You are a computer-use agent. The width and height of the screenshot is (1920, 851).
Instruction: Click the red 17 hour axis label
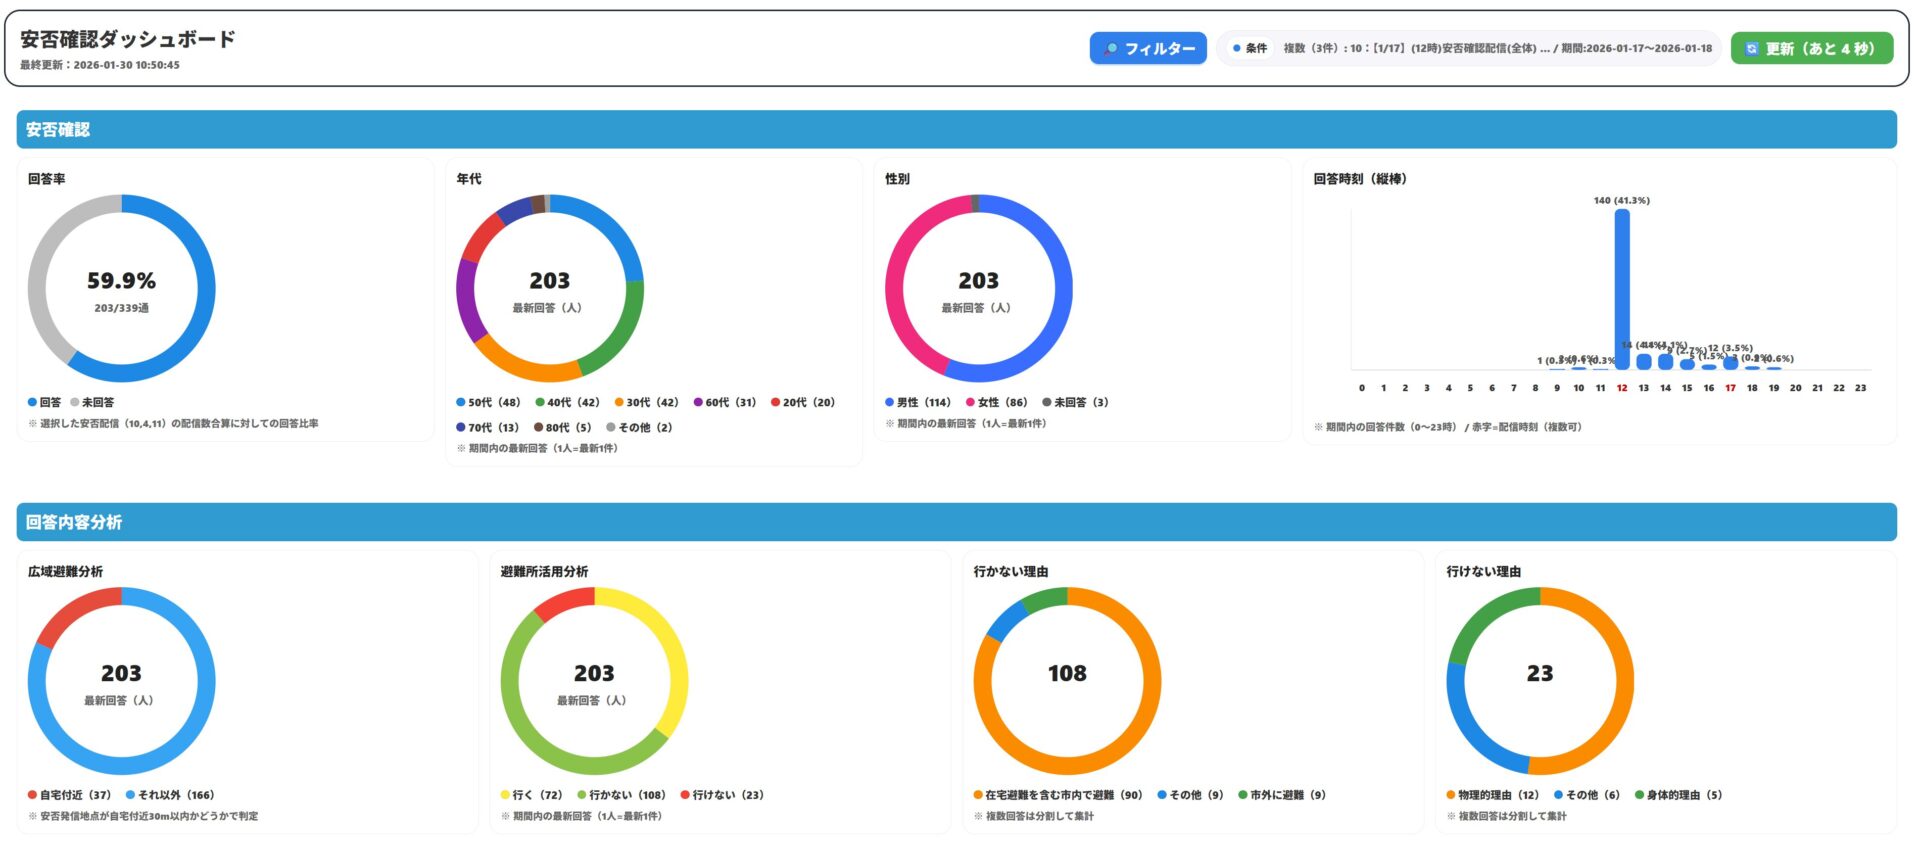1730,388
